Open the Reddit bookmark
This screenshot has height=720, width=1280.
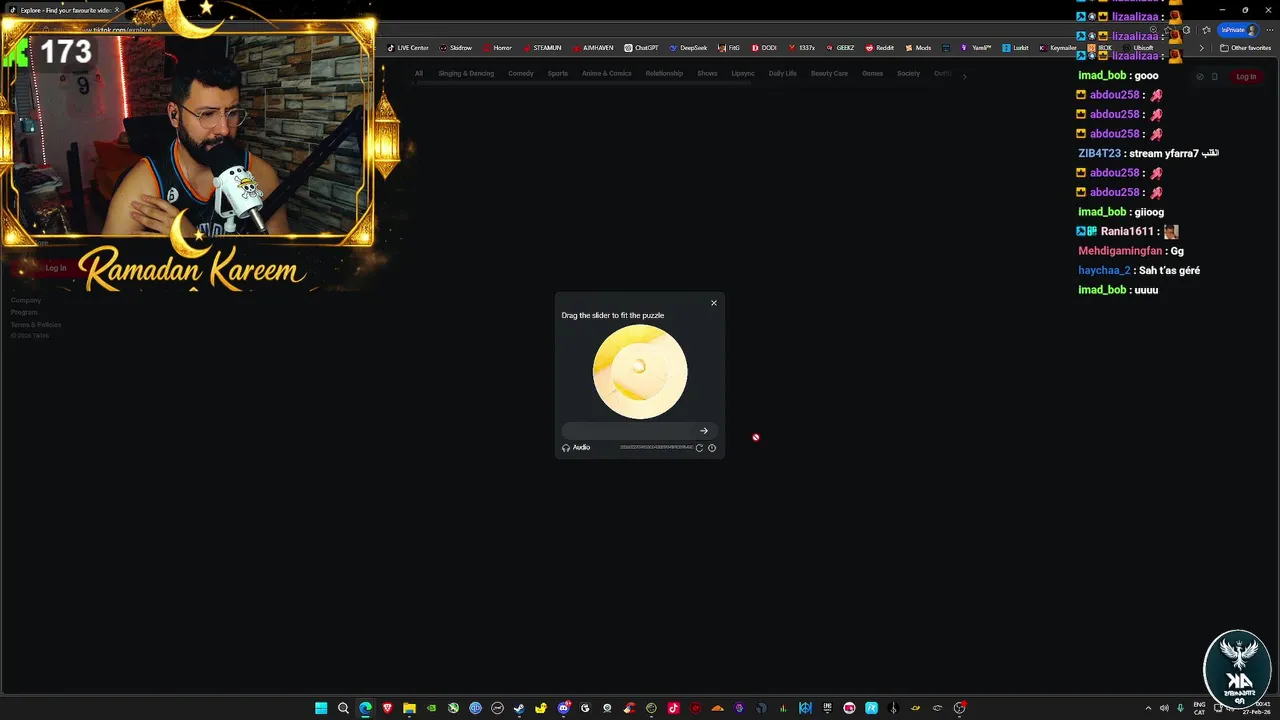pyautogui.click(x=880, y=48)
